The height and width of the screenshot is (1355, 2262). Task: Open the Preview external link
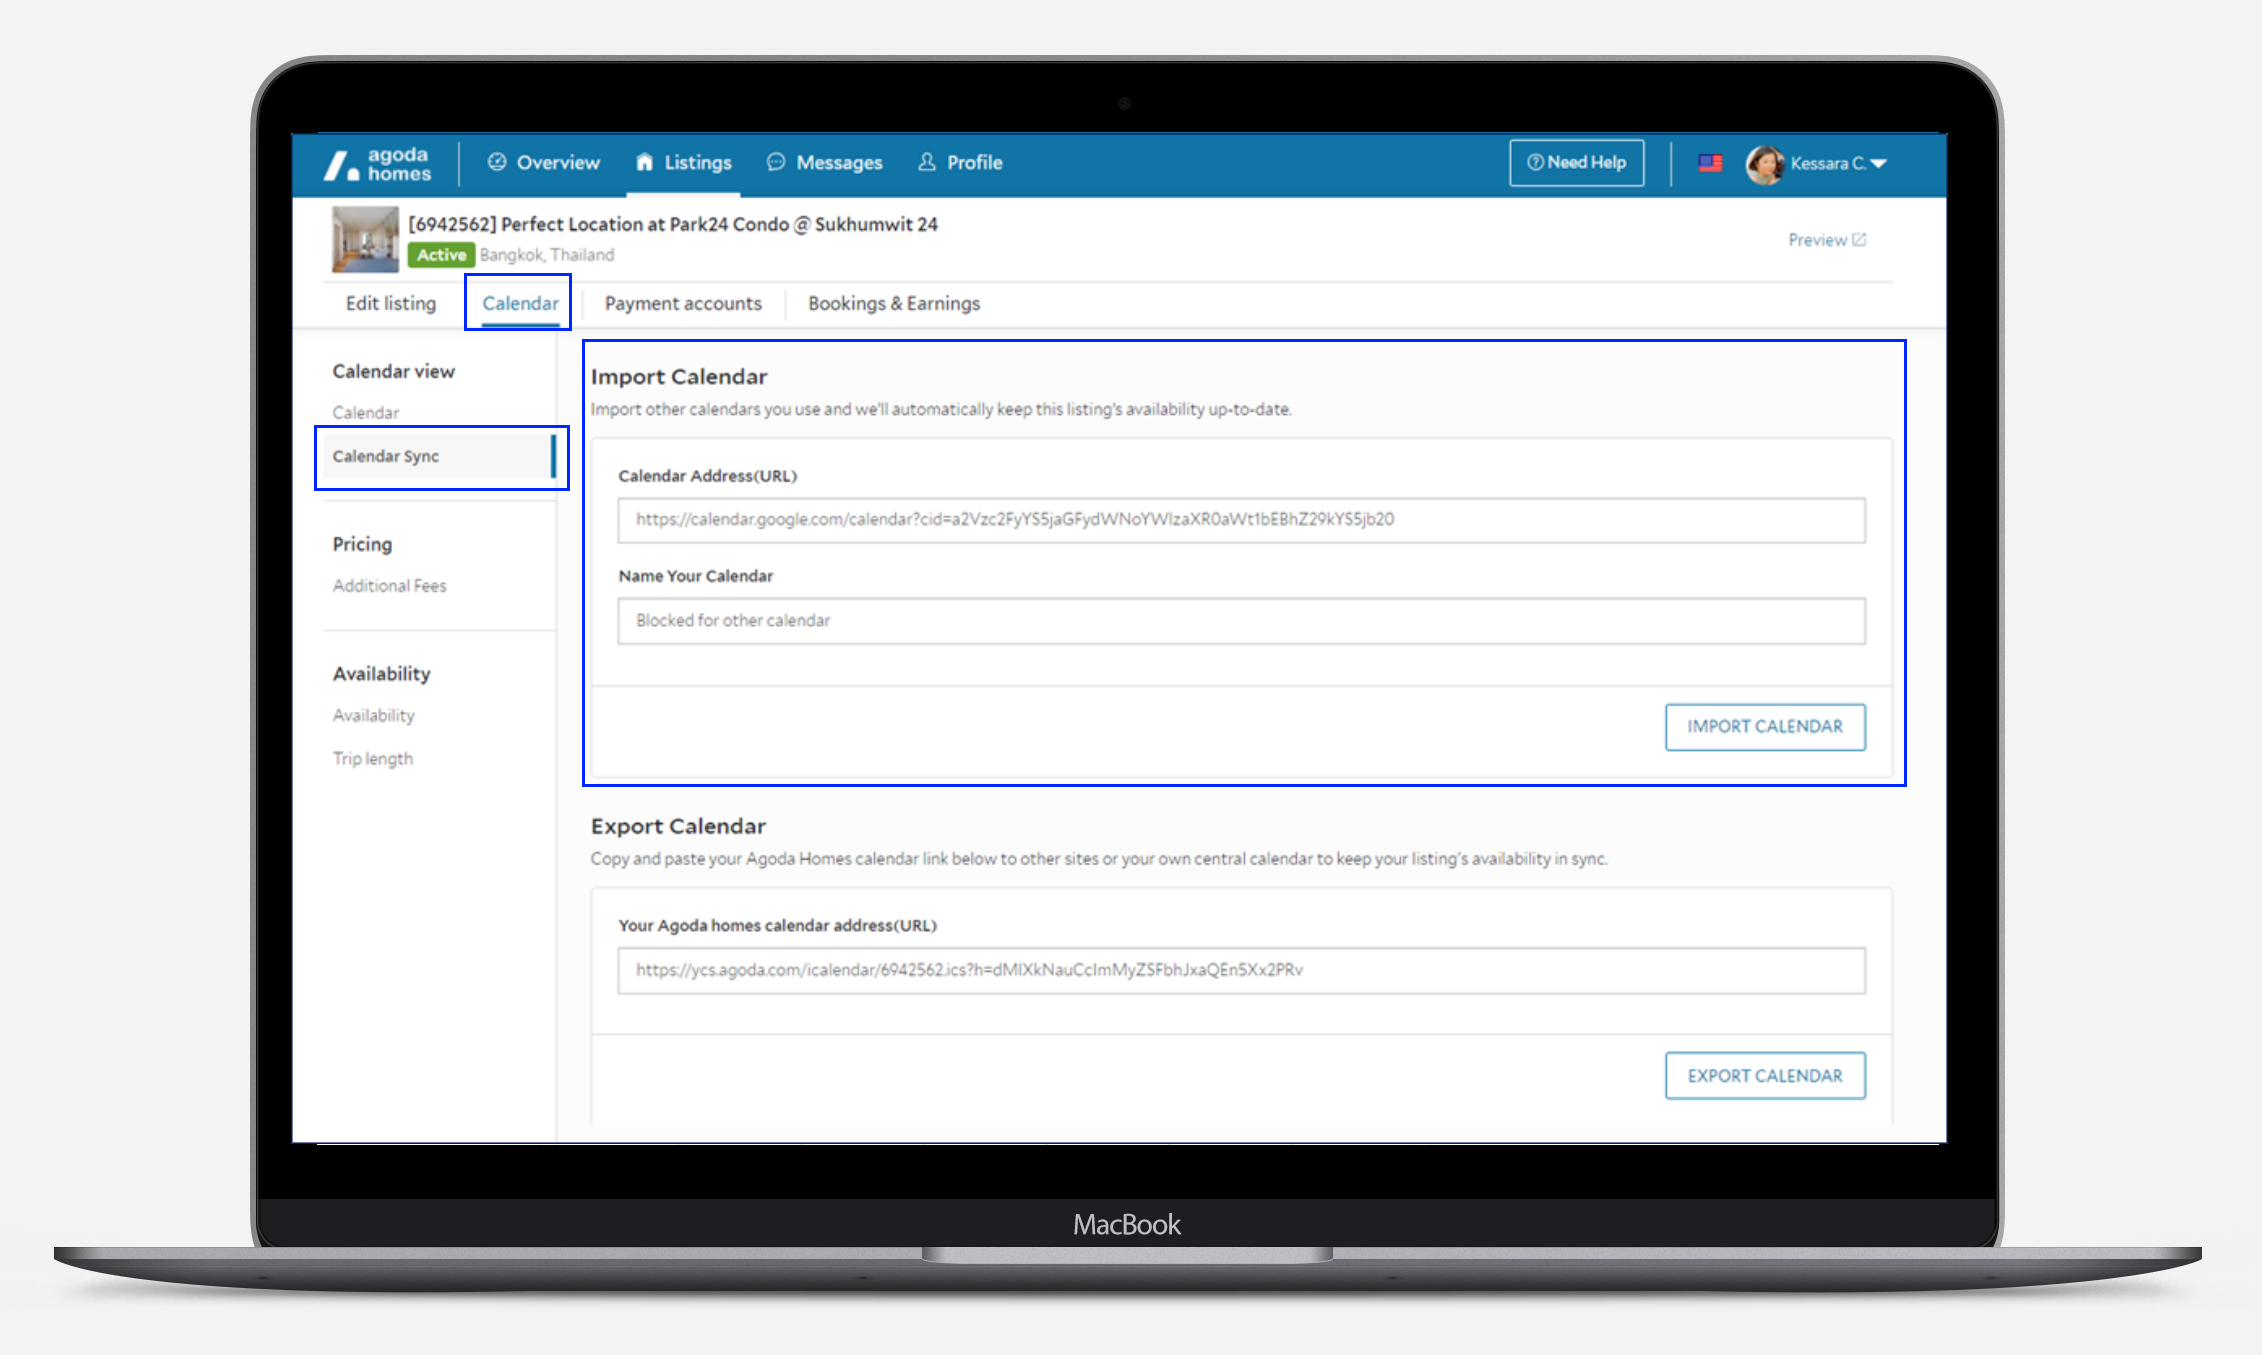(x=1826, y=240)
